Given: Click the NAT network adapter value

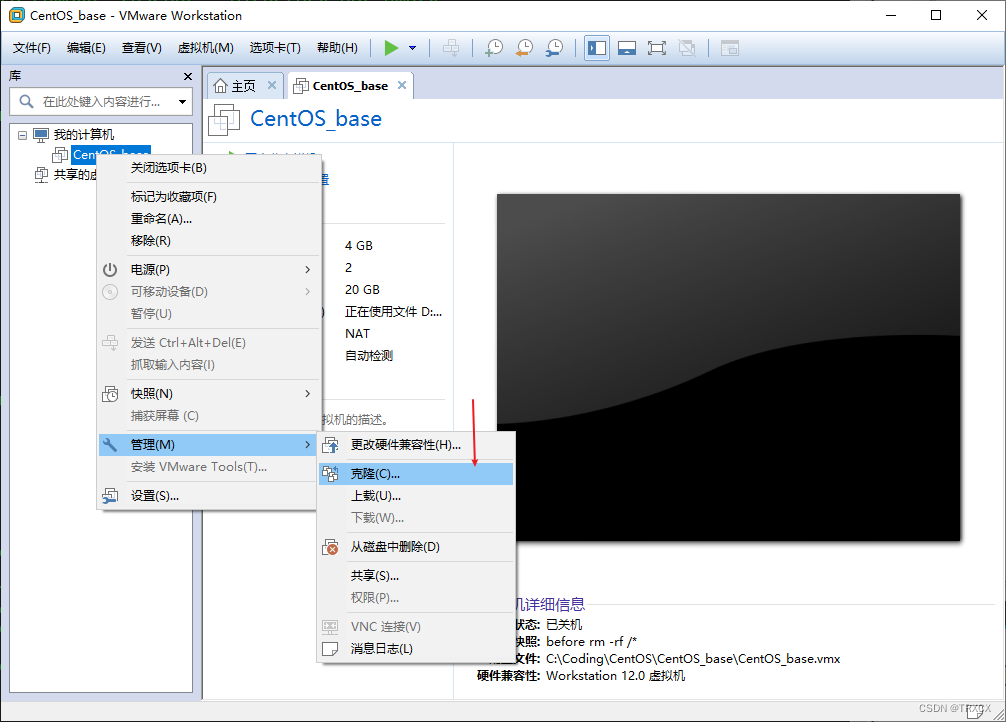Looking at the screenshot, I should click(357, 334).
